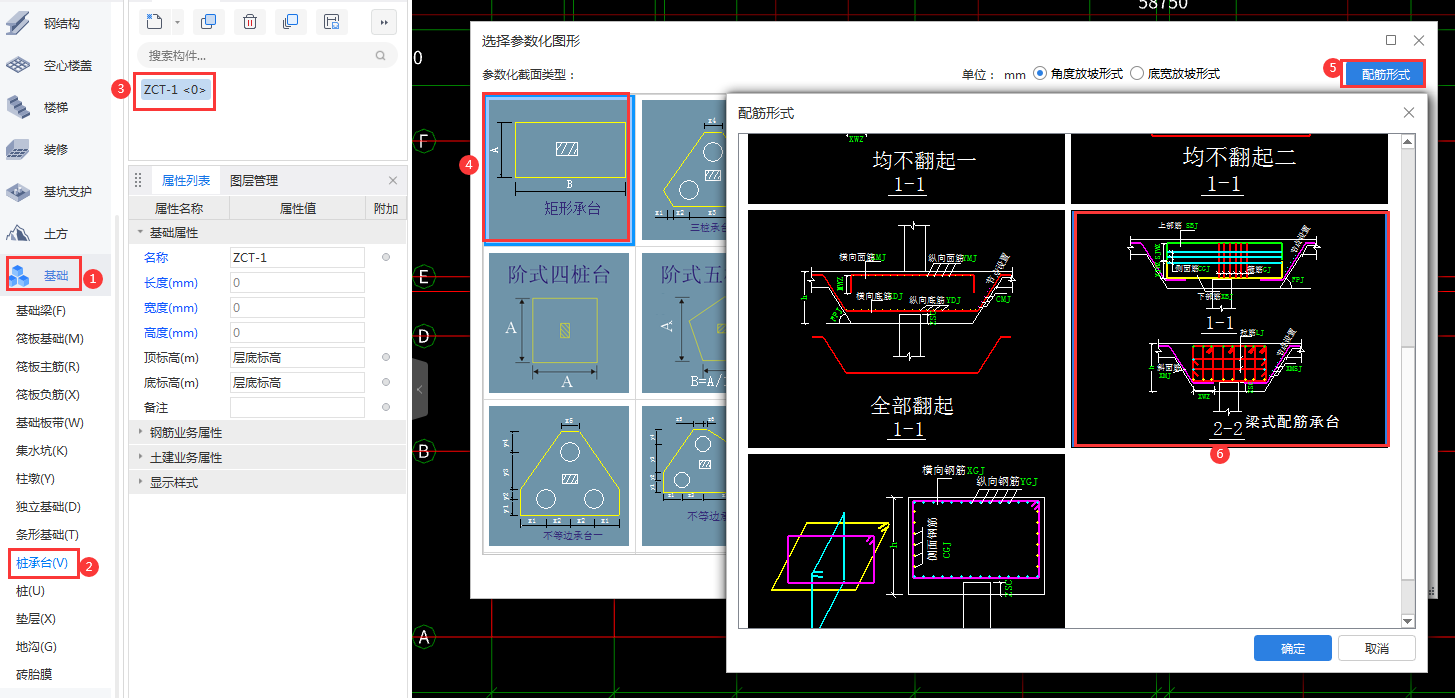
Task: Select 桩承台(V) in the list
Action: click(x=43, y=563)
